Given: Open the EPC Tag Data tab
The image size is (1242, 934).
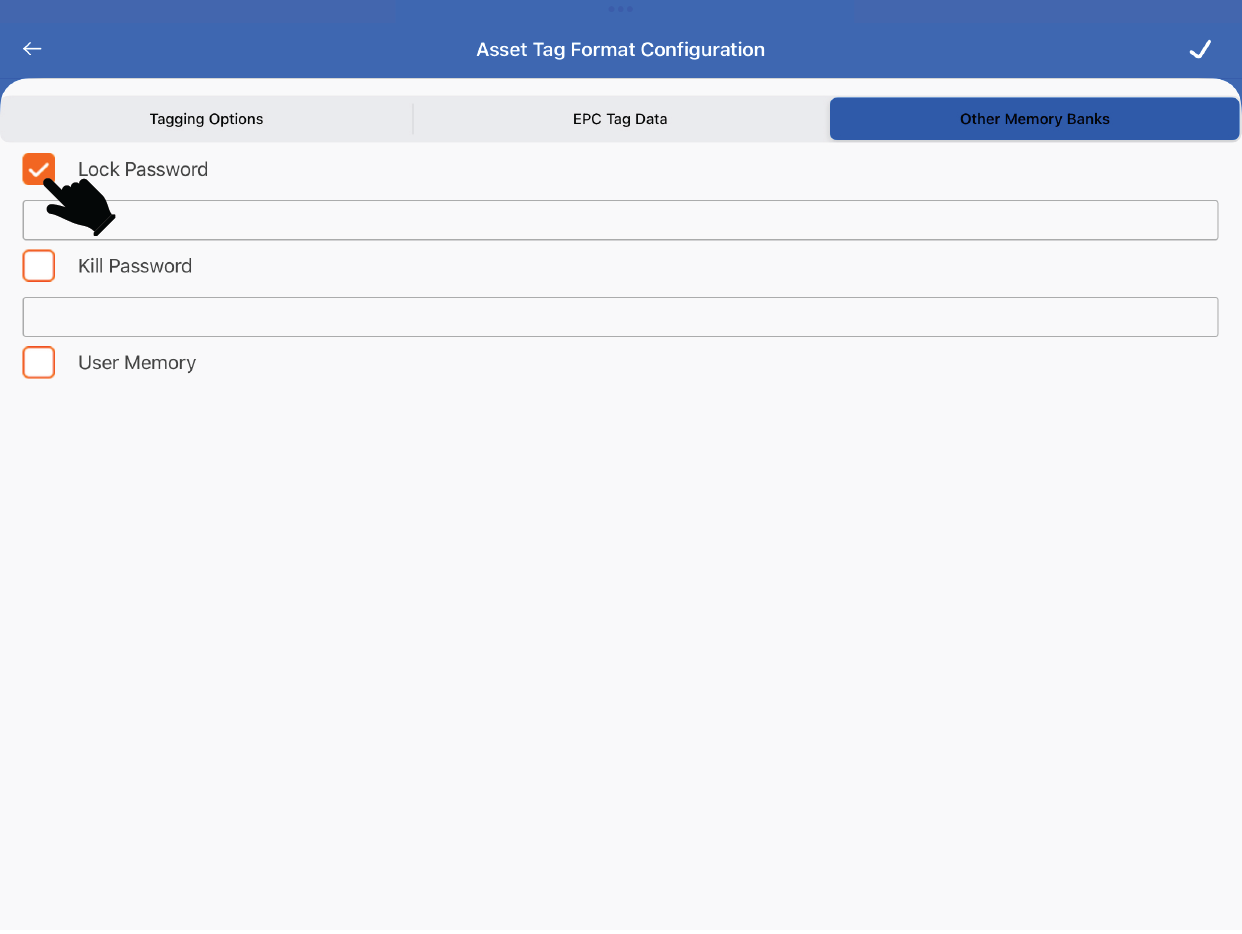Looking at the screenshot, I should point(620,119).
